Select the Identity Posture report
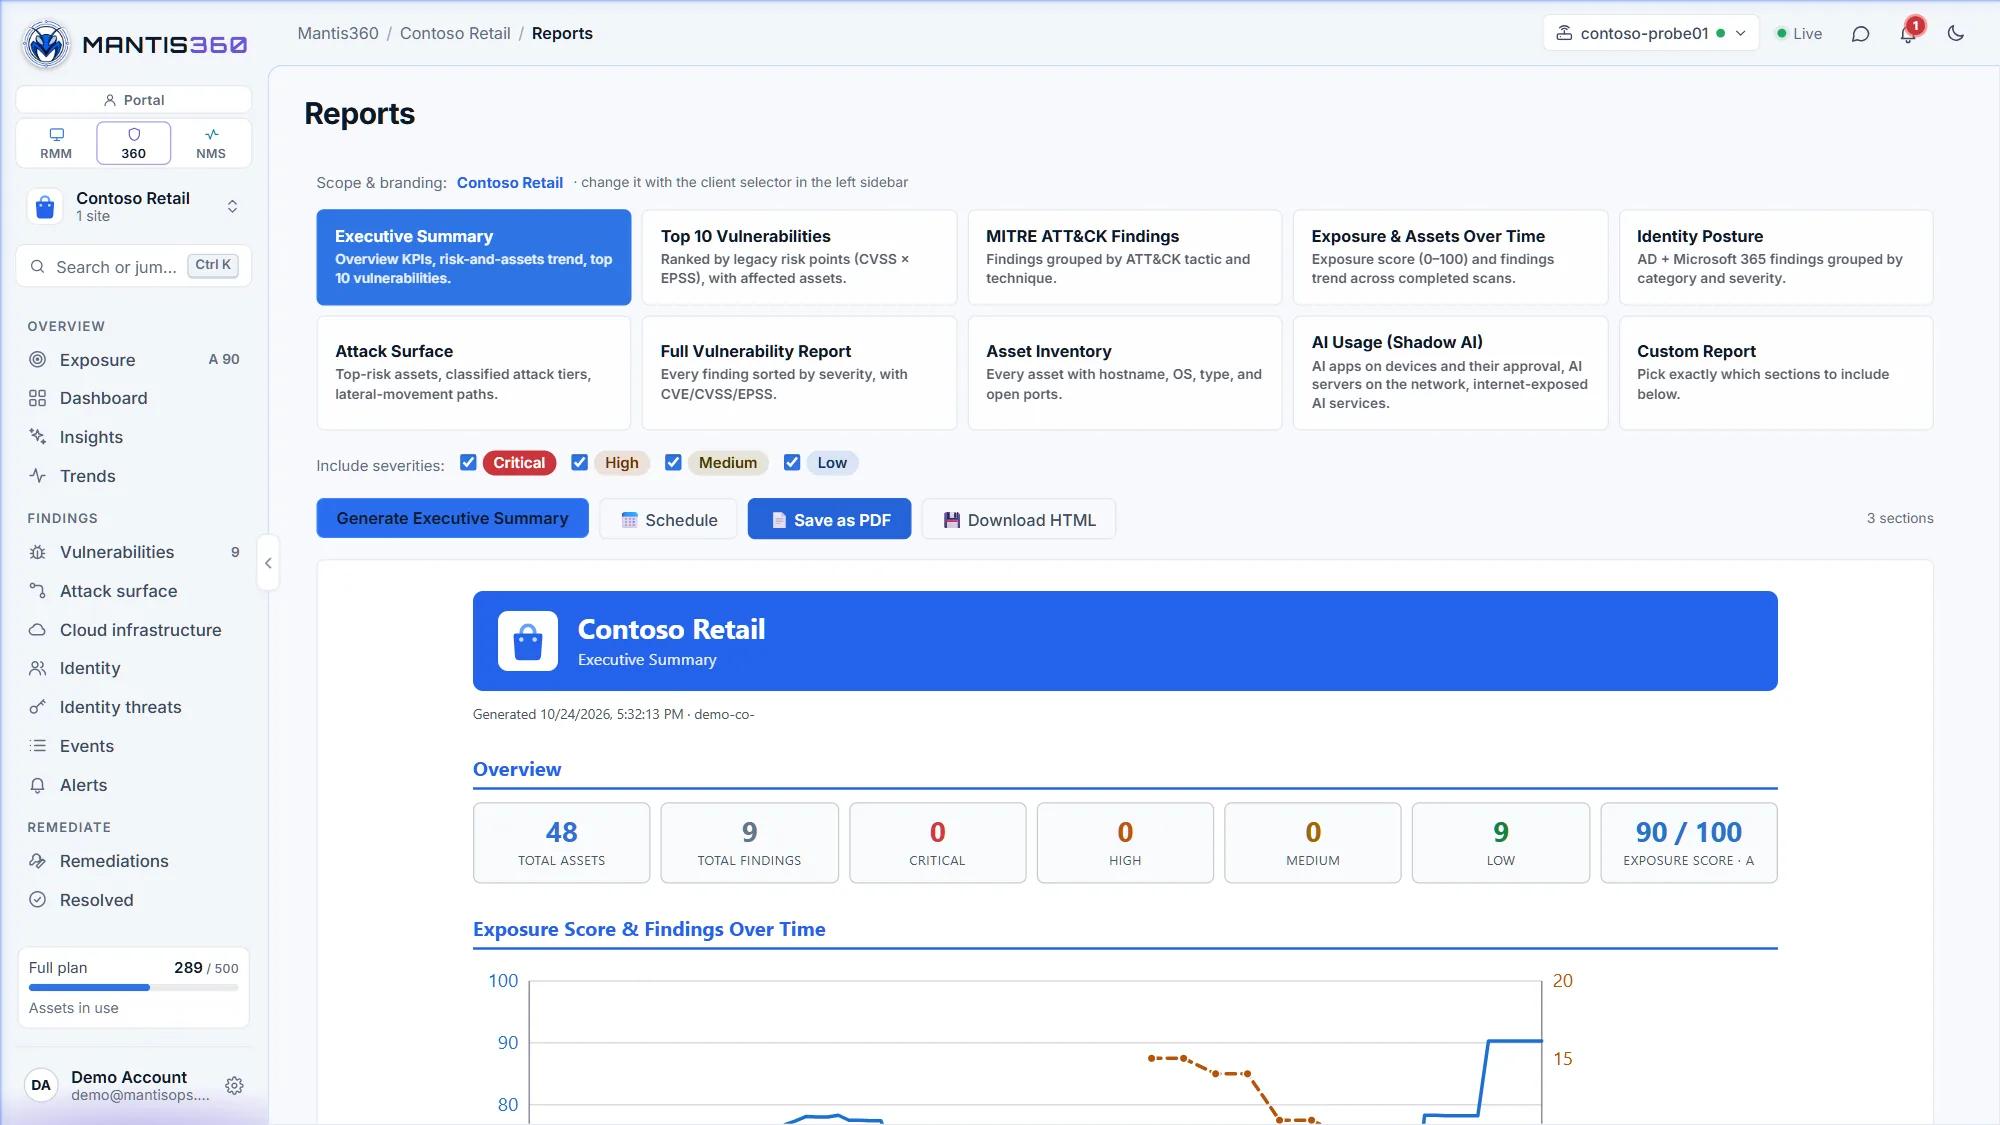 [x=1776, y=257]
